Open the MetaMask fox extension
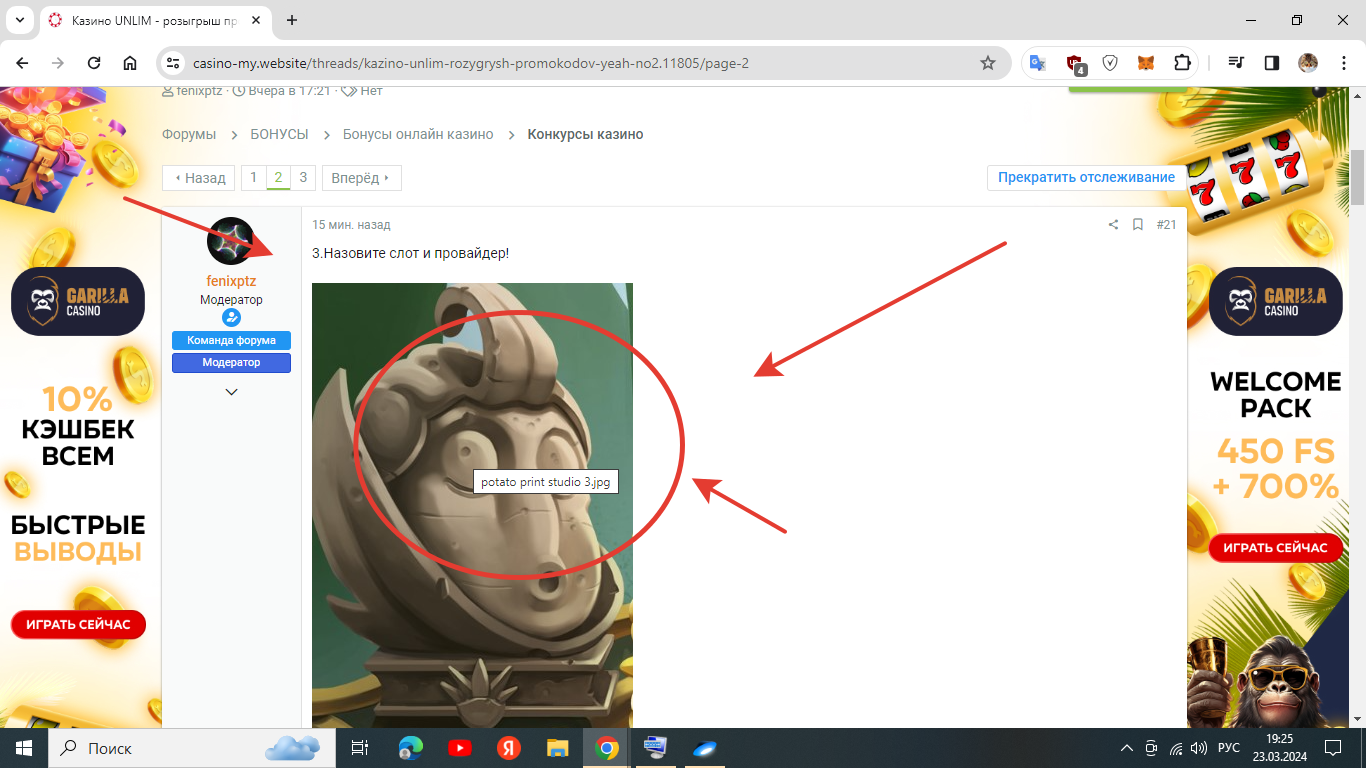This screenshot has width=1366, height=768. [x=1146, y=63]
